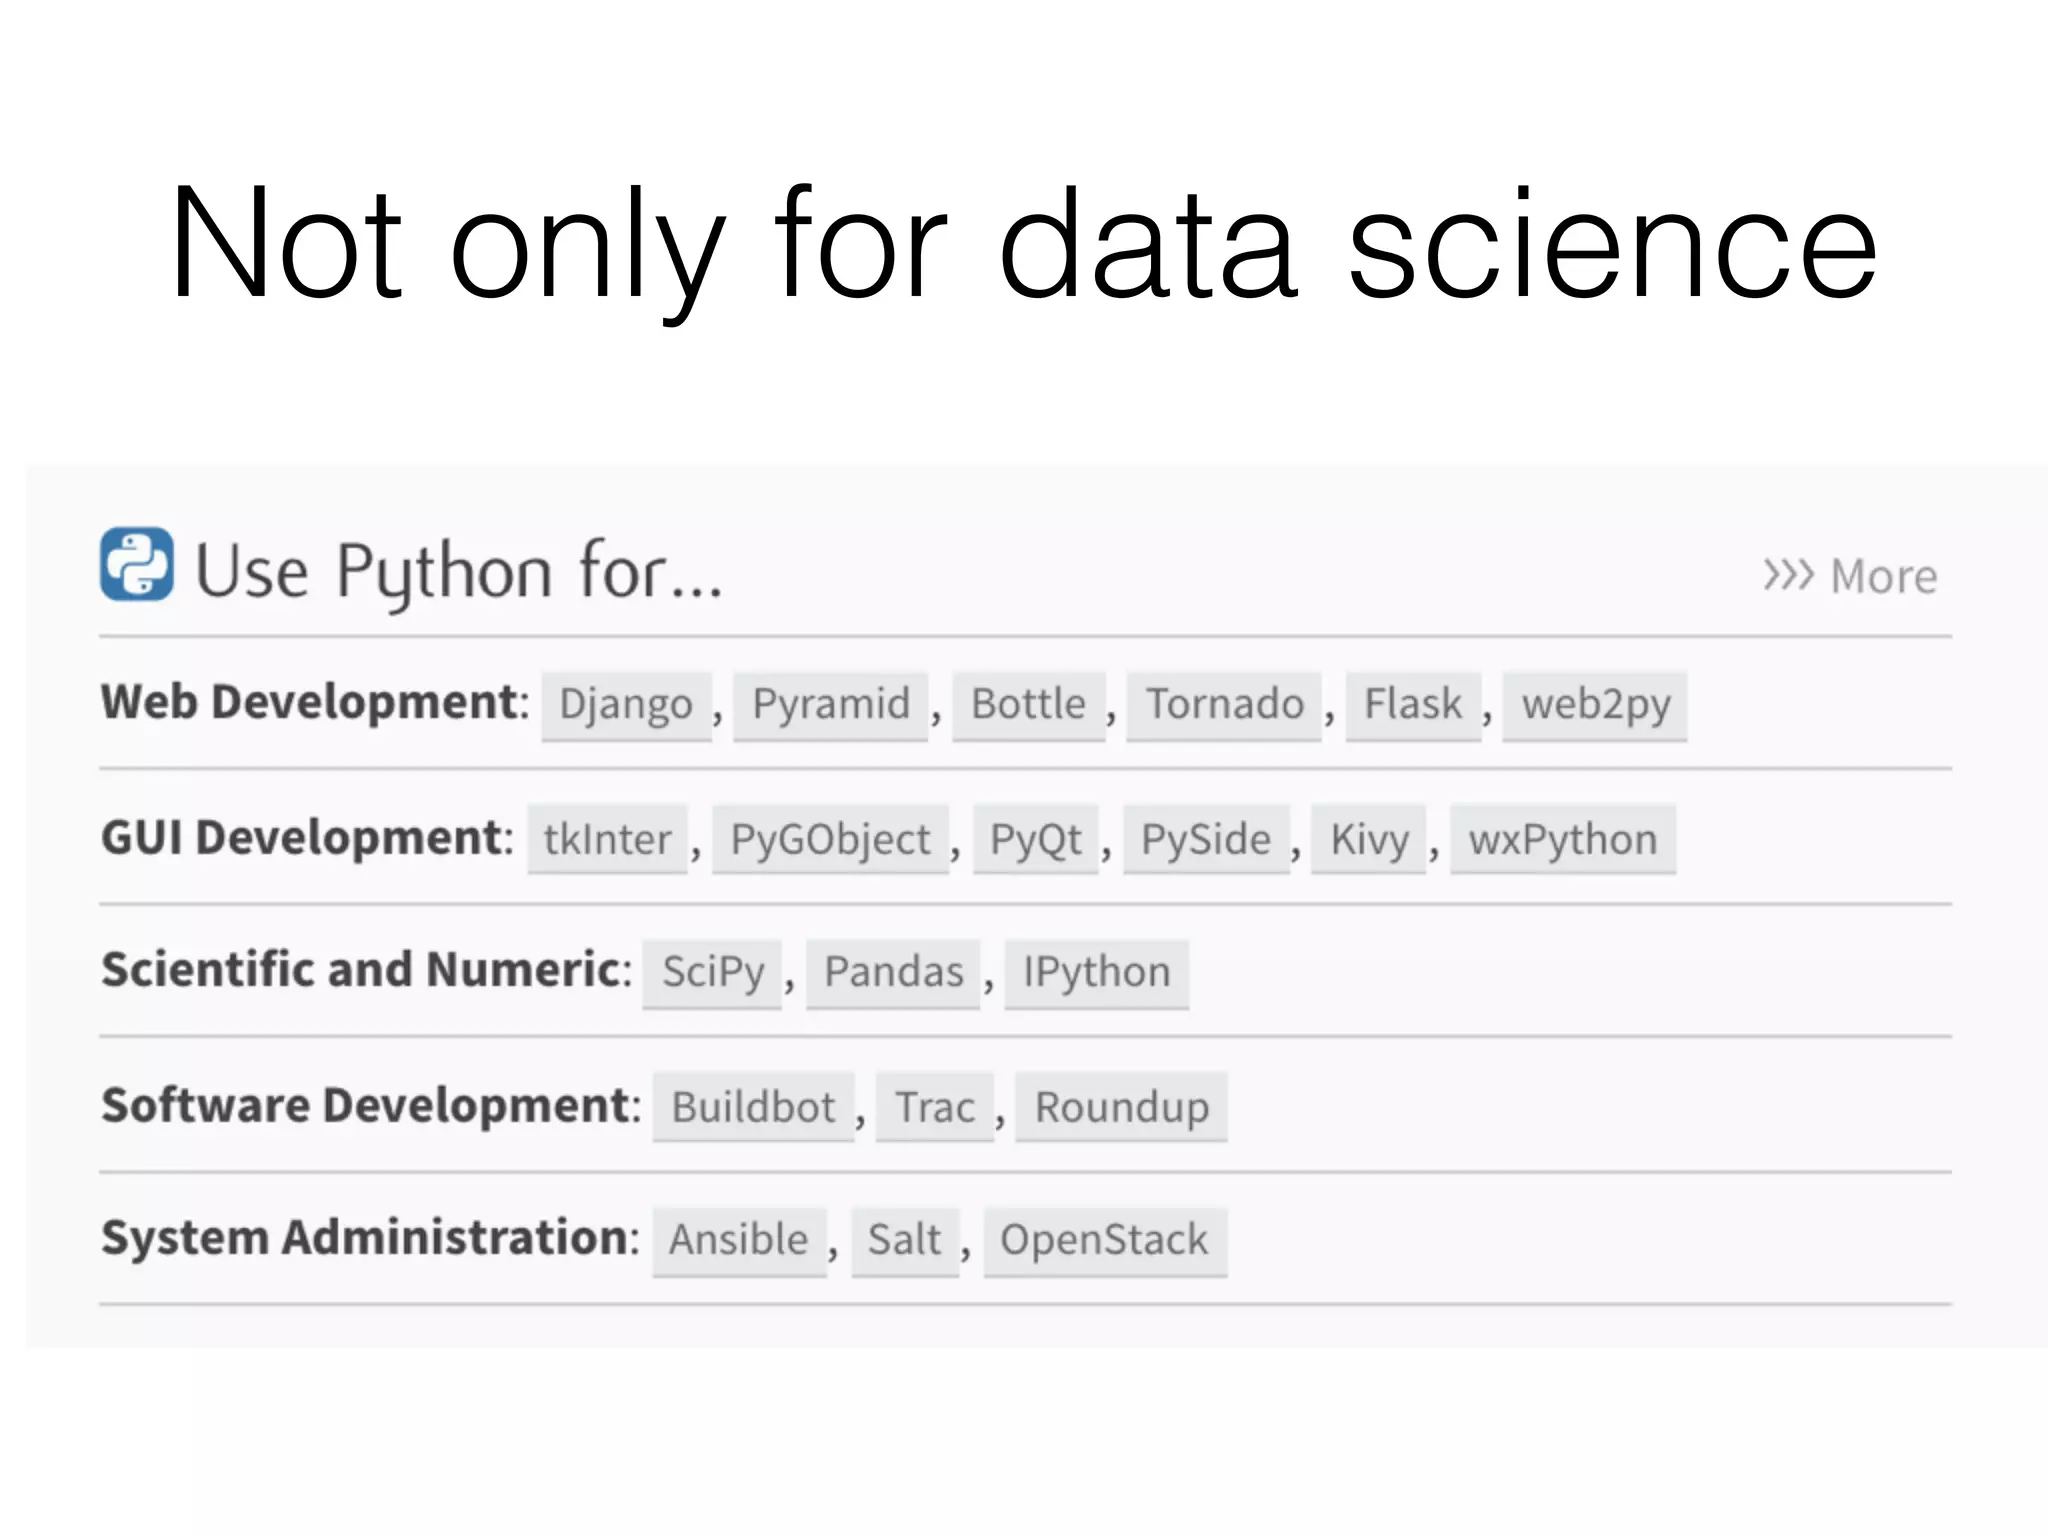
Task: Select the PyGObject tag
Action: [830, 840]
